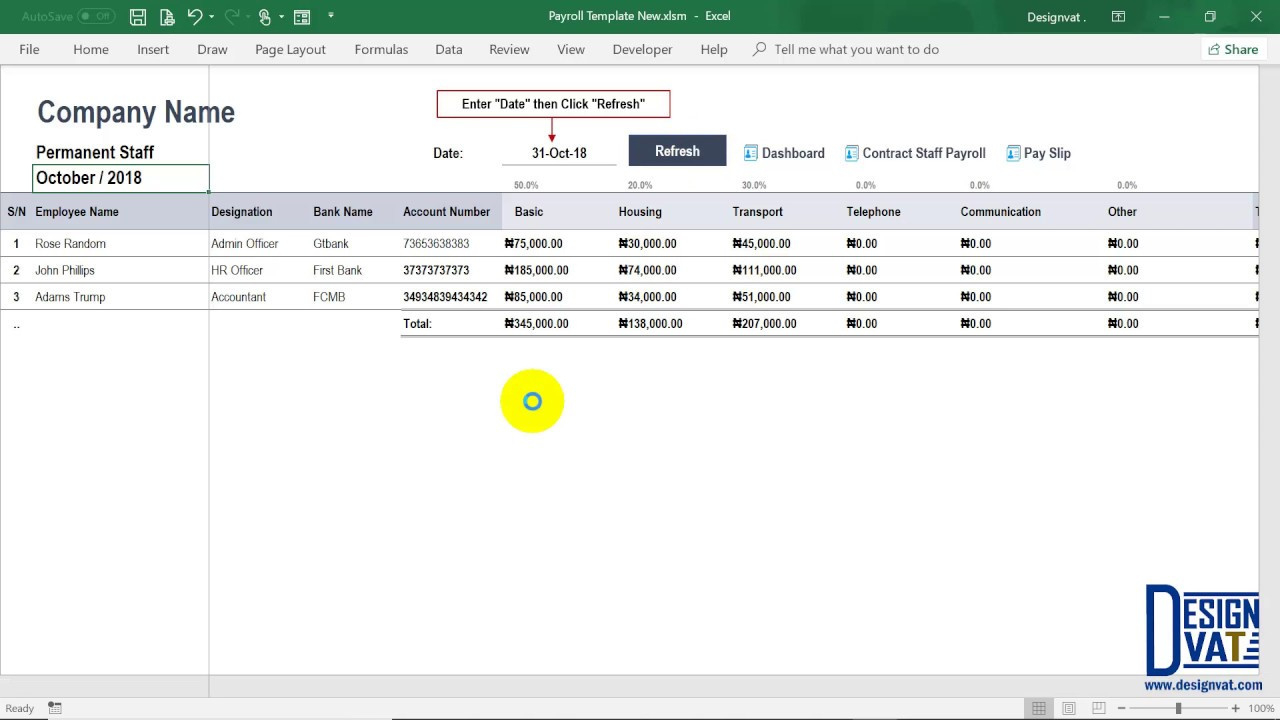Click the Share button
Image resolution: width=1280 pixels, height=720 pixels.
[1234, 49]
